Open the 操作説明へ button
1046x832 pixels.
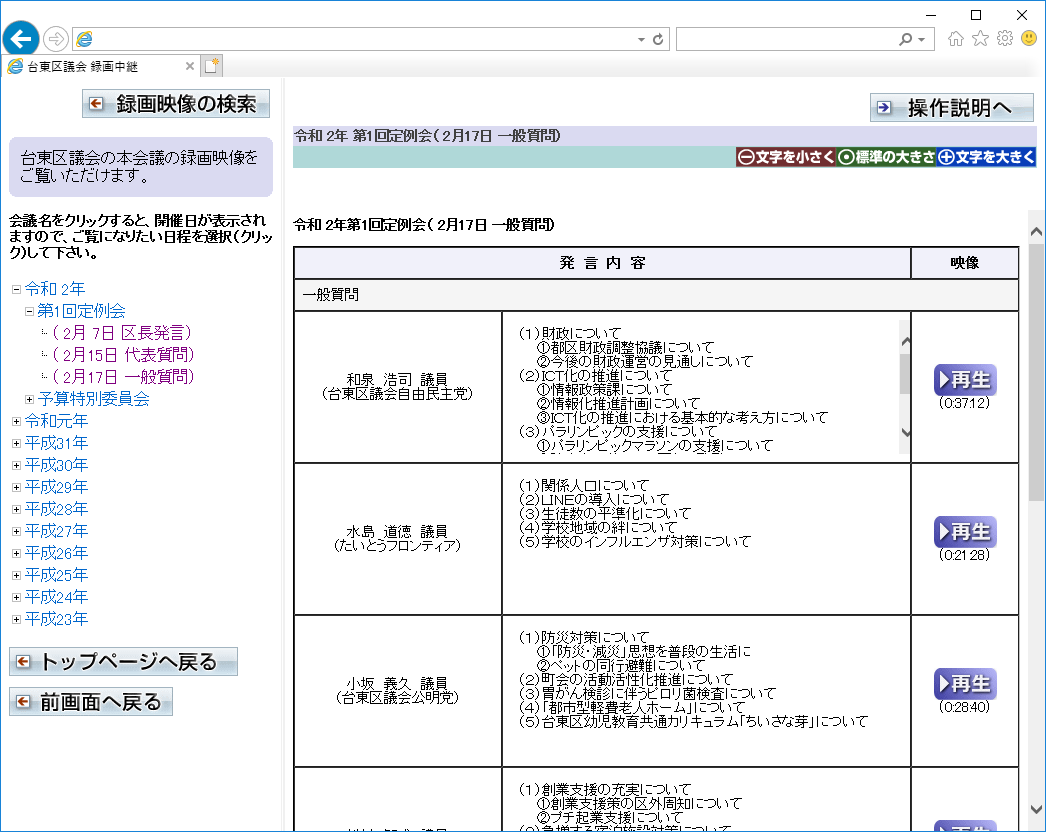tap(952, 107)
